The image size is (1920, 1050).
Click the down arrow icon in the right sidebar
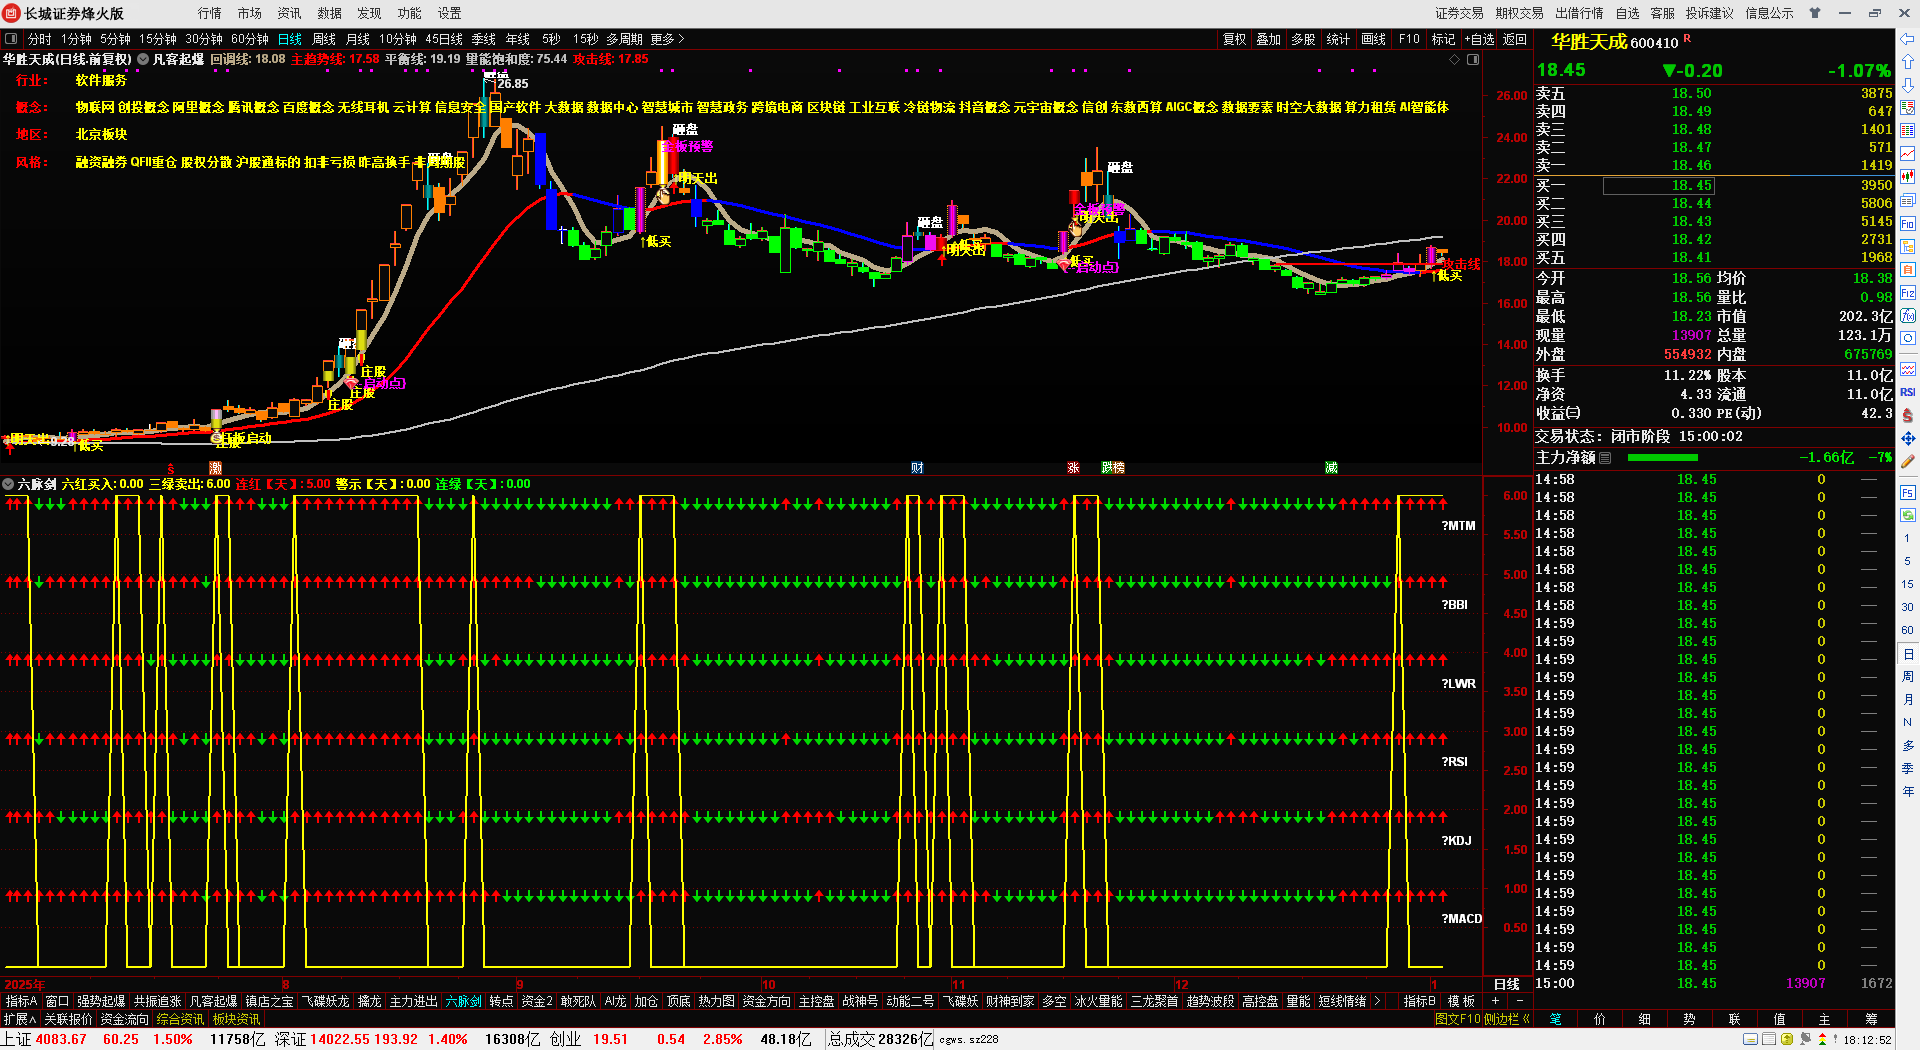pyautogui.click(x=1908, y=85)
